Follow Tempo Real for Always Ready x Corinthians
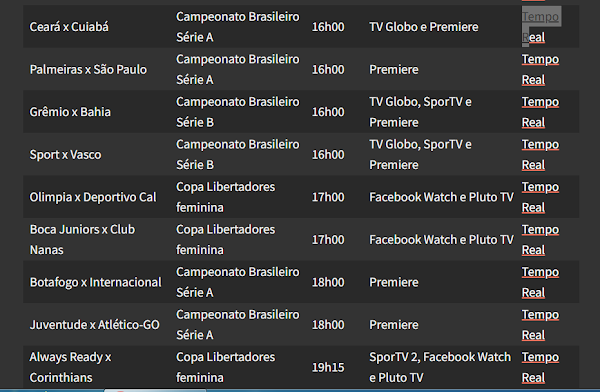Viewport: 600px width, 392px height. click(x=540, y=367)
